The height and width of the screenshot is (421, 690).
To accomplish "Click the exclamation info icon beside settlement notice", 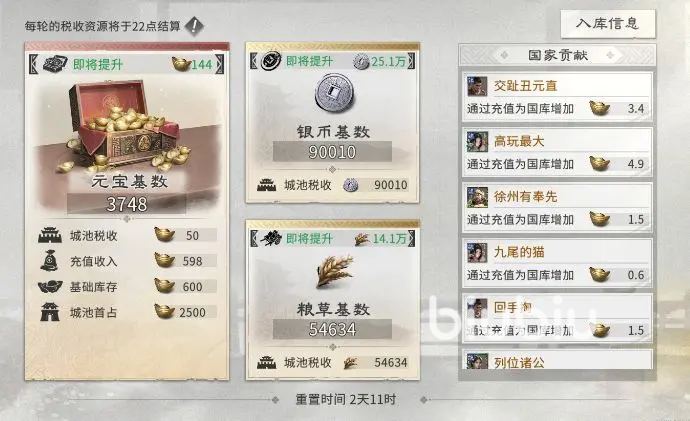I will tap(194, 26).
